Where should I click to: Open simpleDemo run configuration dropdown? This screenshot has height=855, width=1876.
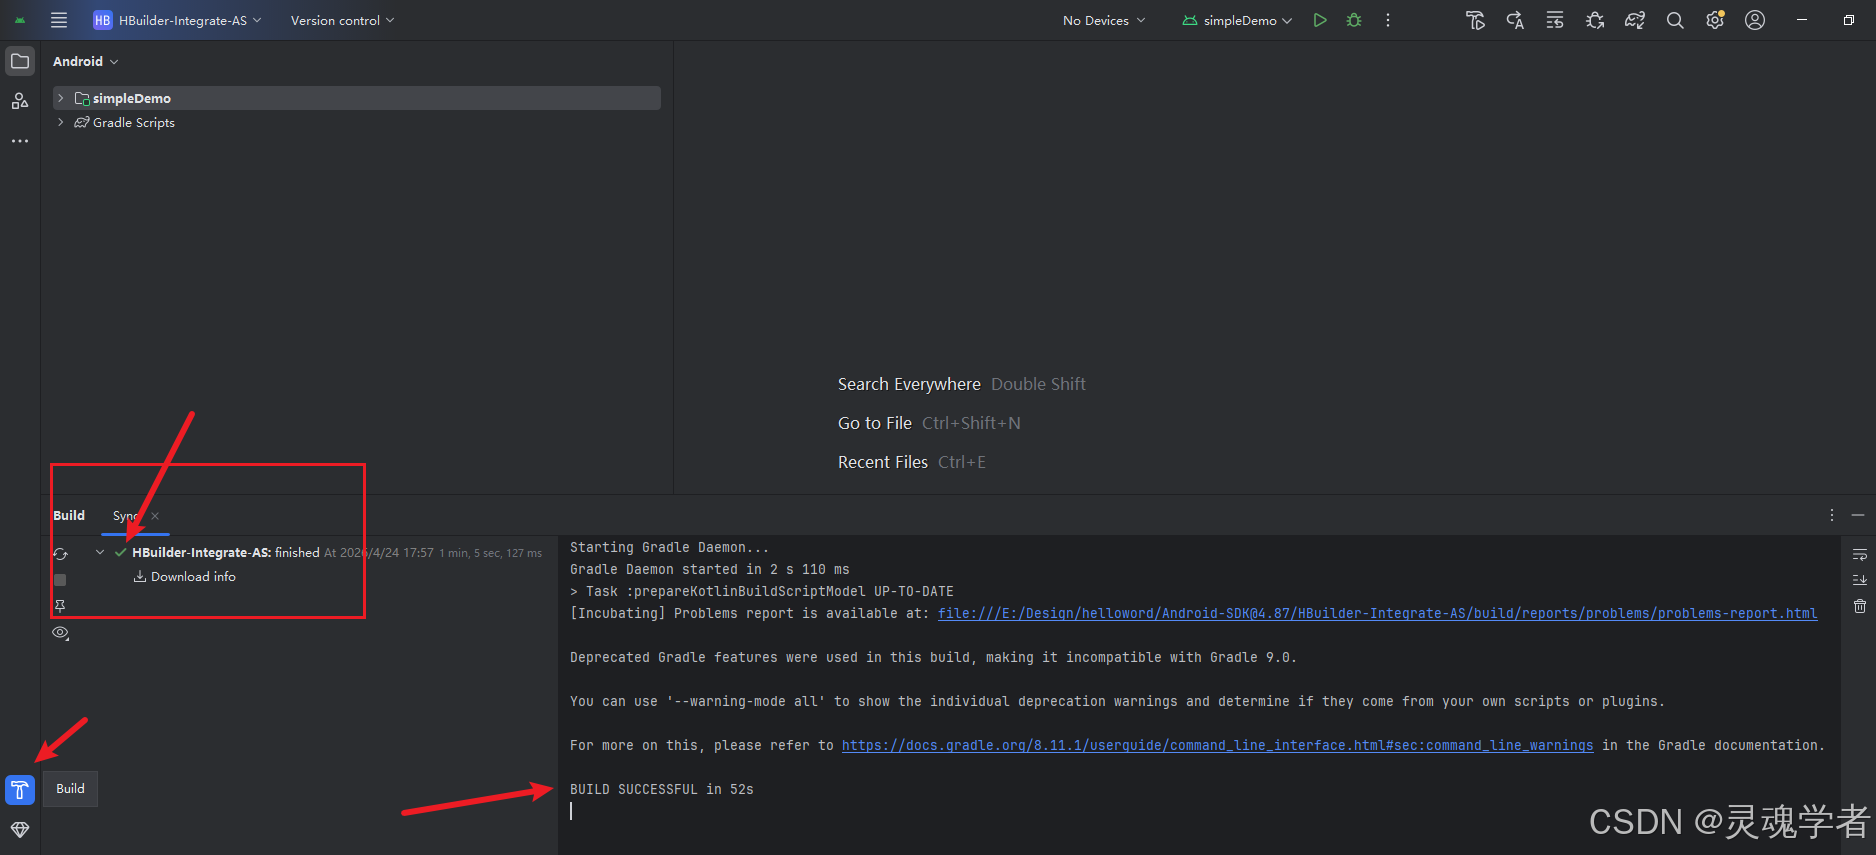tap(1238, 20)
